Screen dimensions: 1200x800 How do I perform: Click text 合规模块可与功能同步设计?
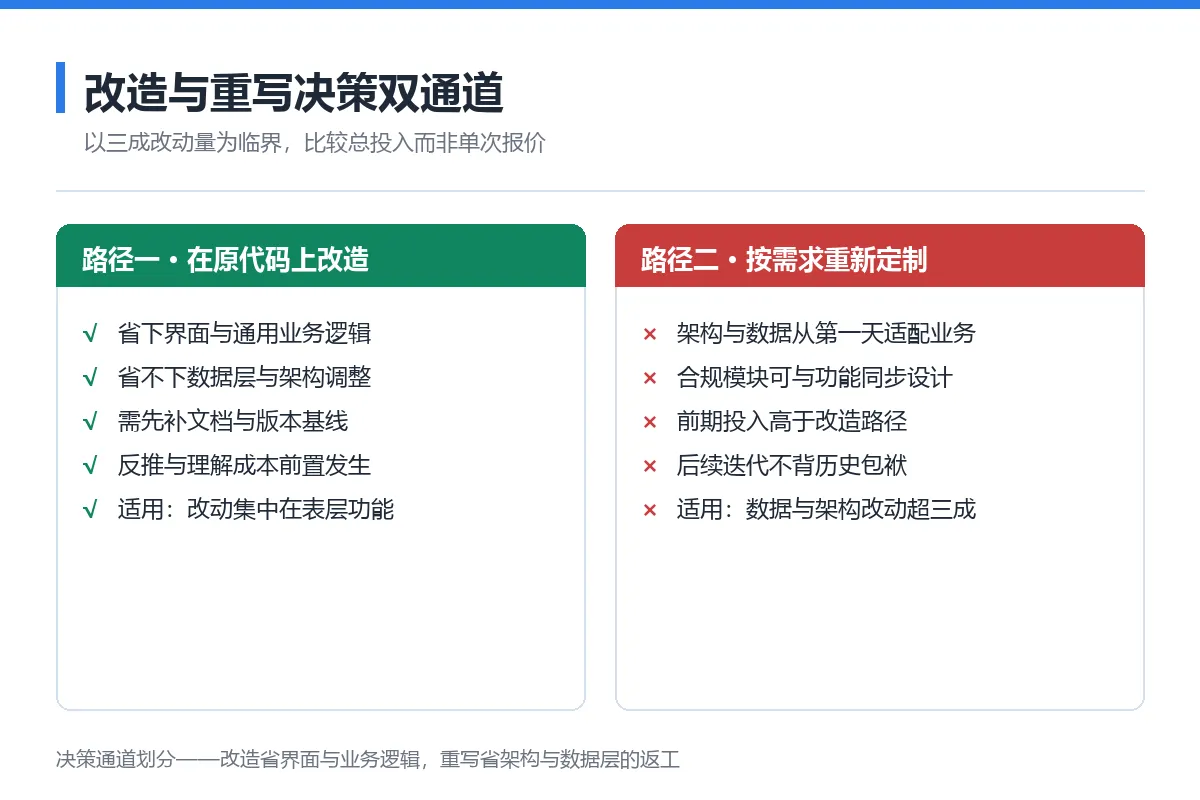coord(815,378)
